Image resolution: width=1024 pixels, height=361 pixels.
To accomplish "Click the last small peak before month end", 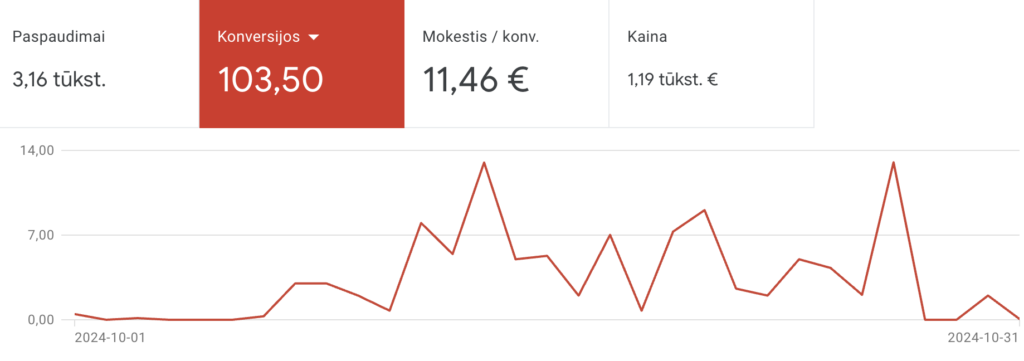I will click(x=988, y=296).
